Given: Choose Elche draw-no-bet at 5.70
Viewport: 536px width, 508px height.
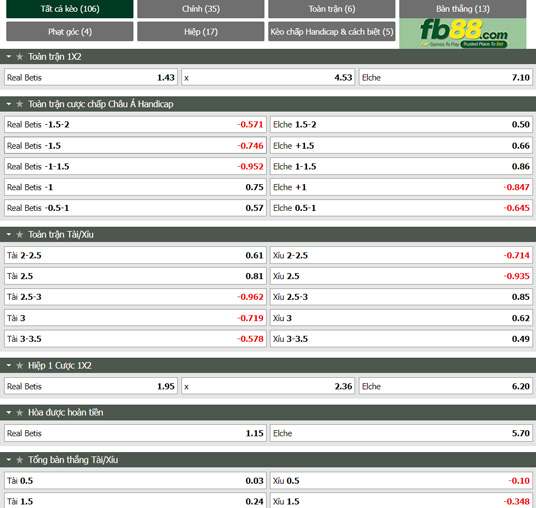Looking at the screenshot, I should pyautogui.click(x=401, y=433).
